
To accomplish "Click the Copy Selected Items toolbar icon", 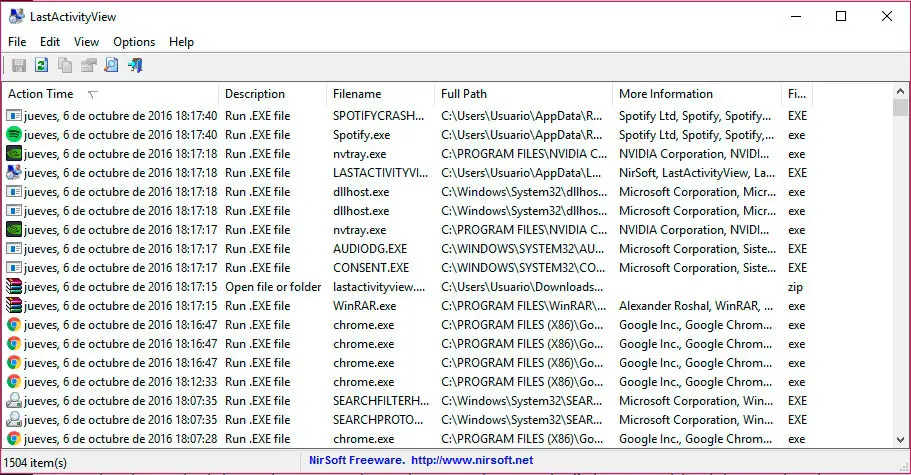I will click(64, 65).
